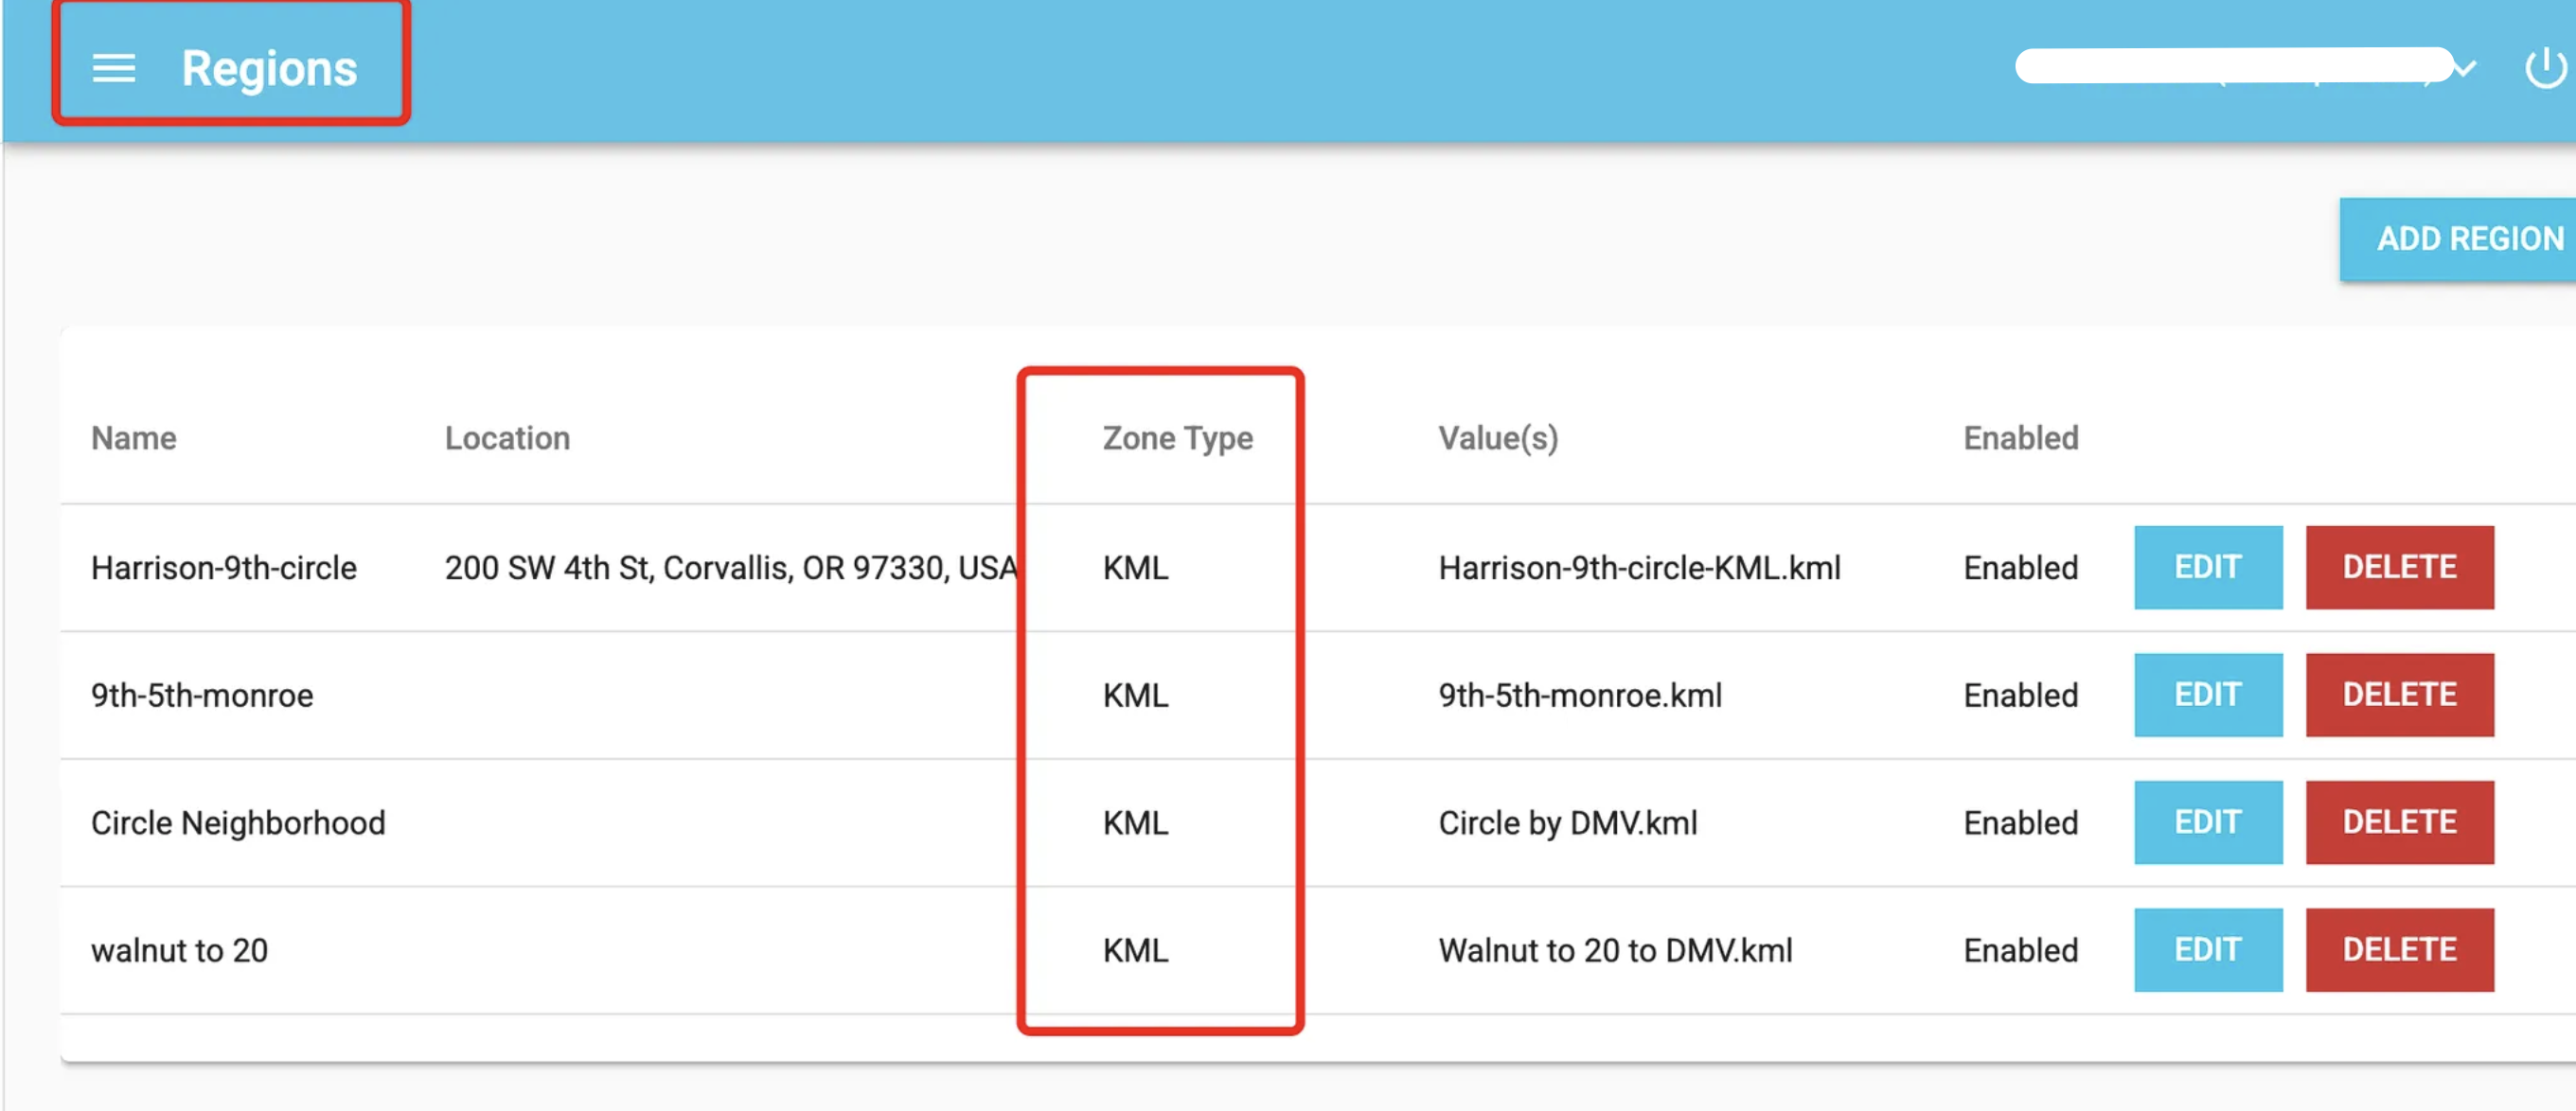Screen dimensions: 2576x1111
Task: Delete the Harrison-9th-circle region
Action: (x=2398, y=567)
